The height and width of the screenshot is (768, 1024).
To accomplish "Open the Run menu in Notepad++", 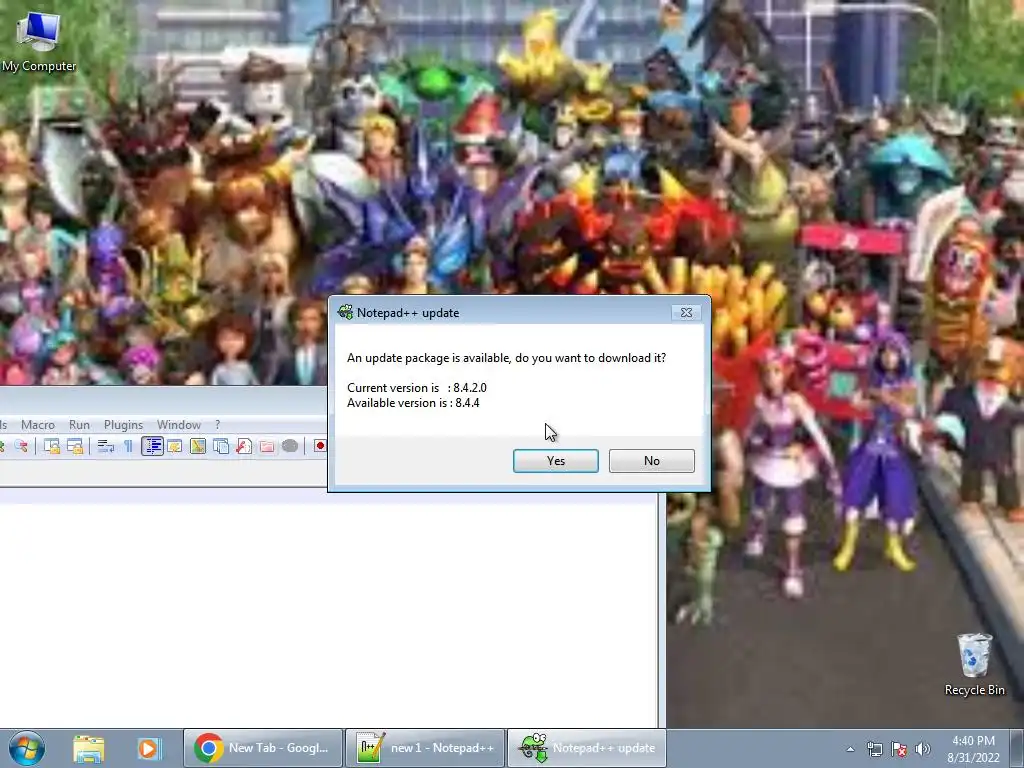I will (x=79, y=424).
